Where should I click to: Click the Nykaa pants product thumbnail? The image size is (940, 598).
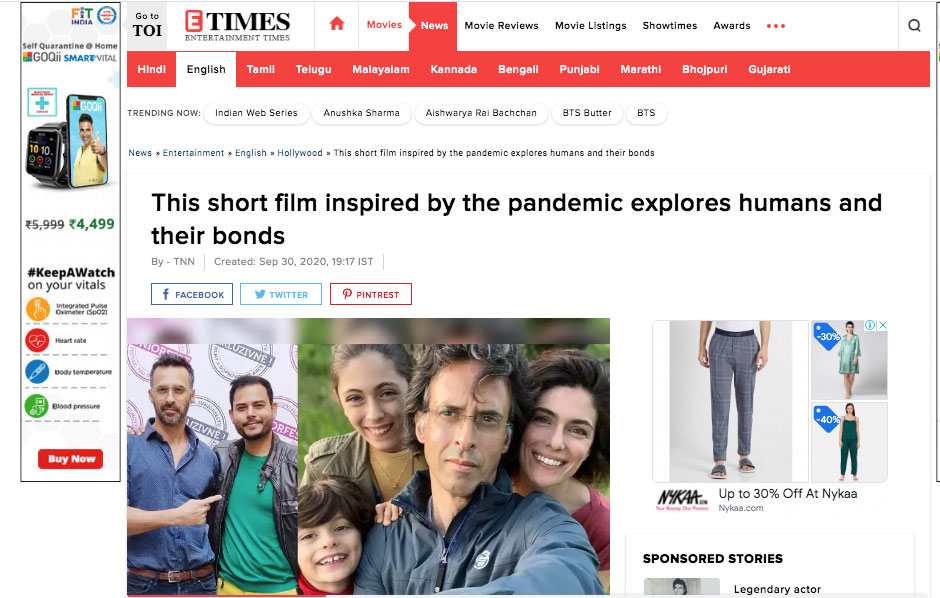(x=730, y=401)
